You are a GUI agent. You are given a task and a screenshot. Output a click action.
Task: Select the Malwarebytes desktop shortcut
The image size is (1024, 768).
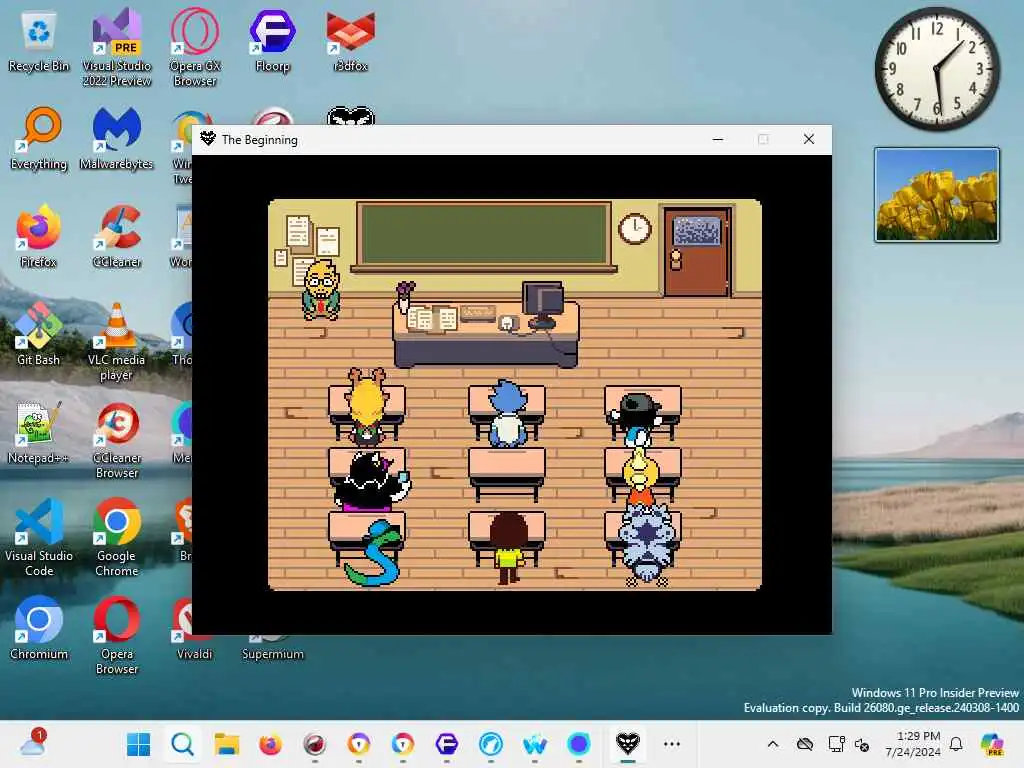116,138
